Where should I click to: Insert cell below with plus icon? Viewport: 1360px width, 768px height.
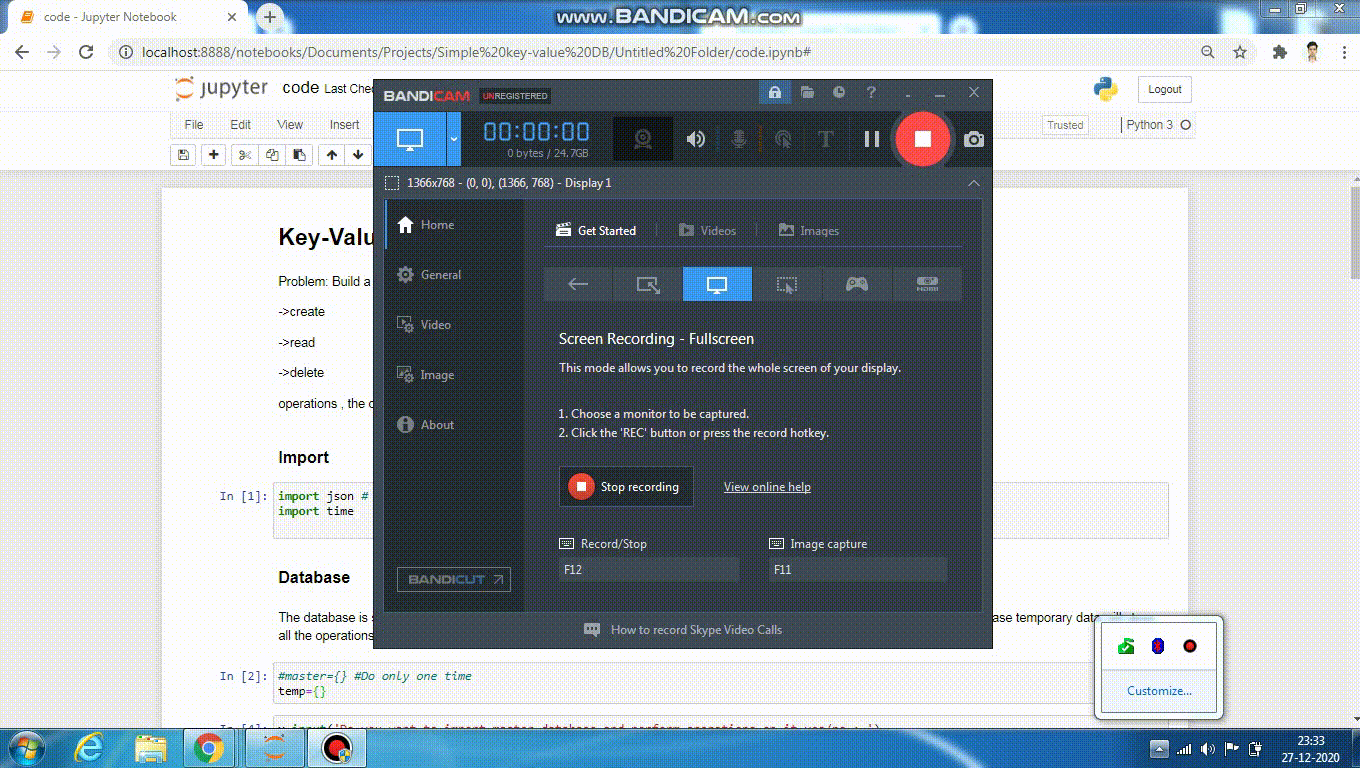click(x=214, y=155)
